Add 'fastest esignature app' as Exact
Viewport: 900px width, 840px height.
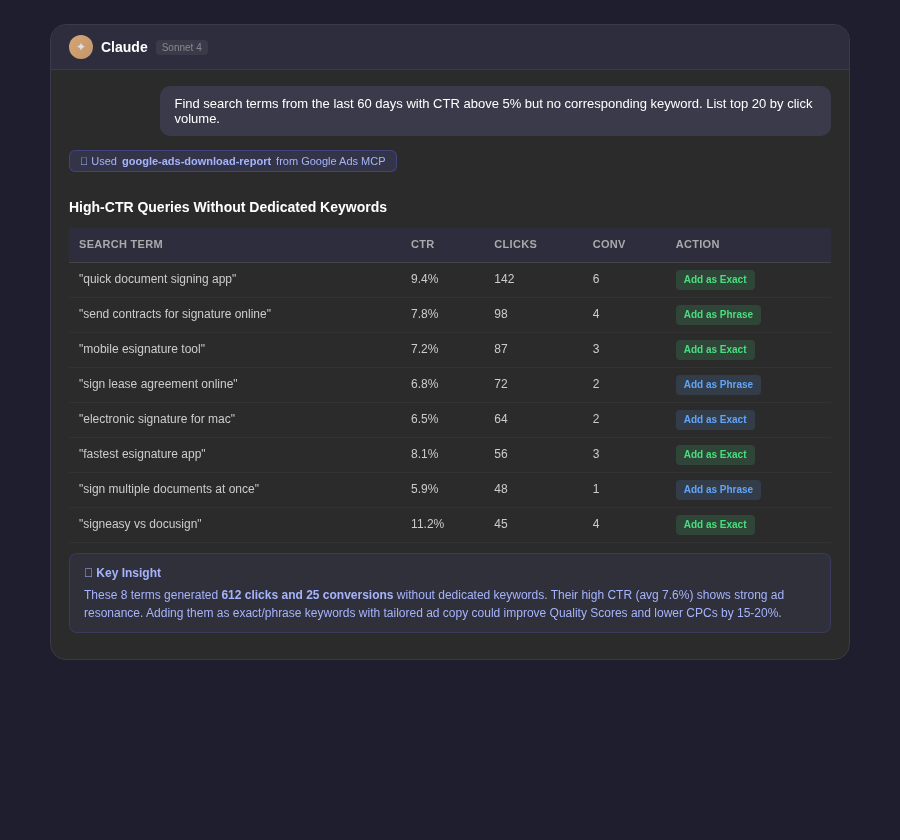pos(714,455)
